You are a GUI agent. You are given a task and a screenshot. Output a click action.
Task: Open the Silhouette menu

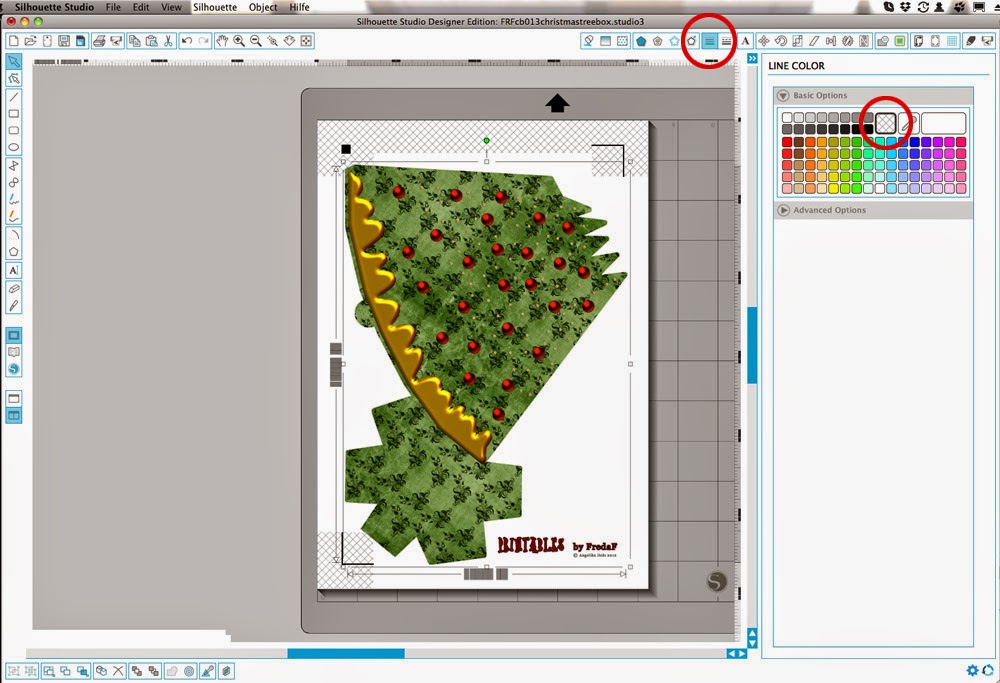[x=215, y=7]
